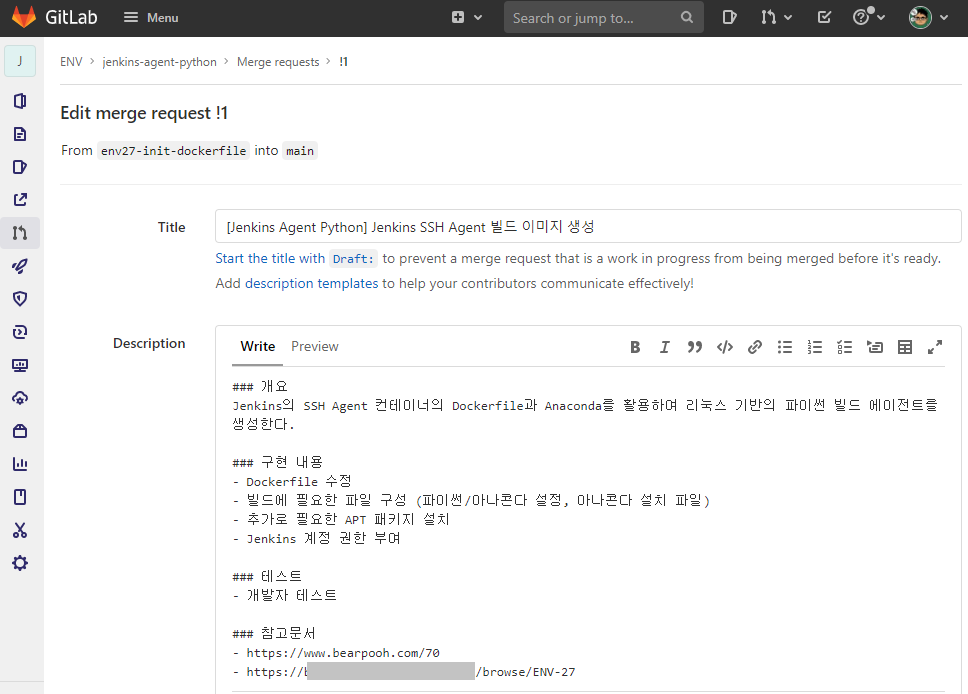Click the GitLab logo home link
Viewport: 968px width, 694px height.
coord(54,17)
